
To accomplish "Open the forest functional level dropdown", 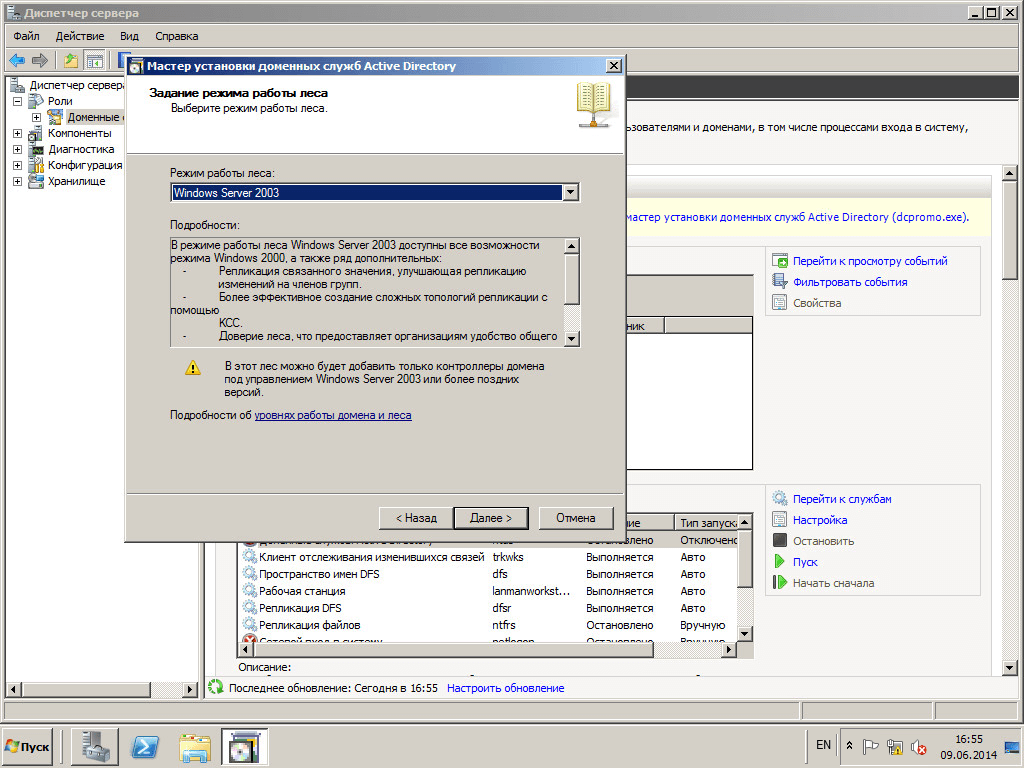I will coord(571,193).
